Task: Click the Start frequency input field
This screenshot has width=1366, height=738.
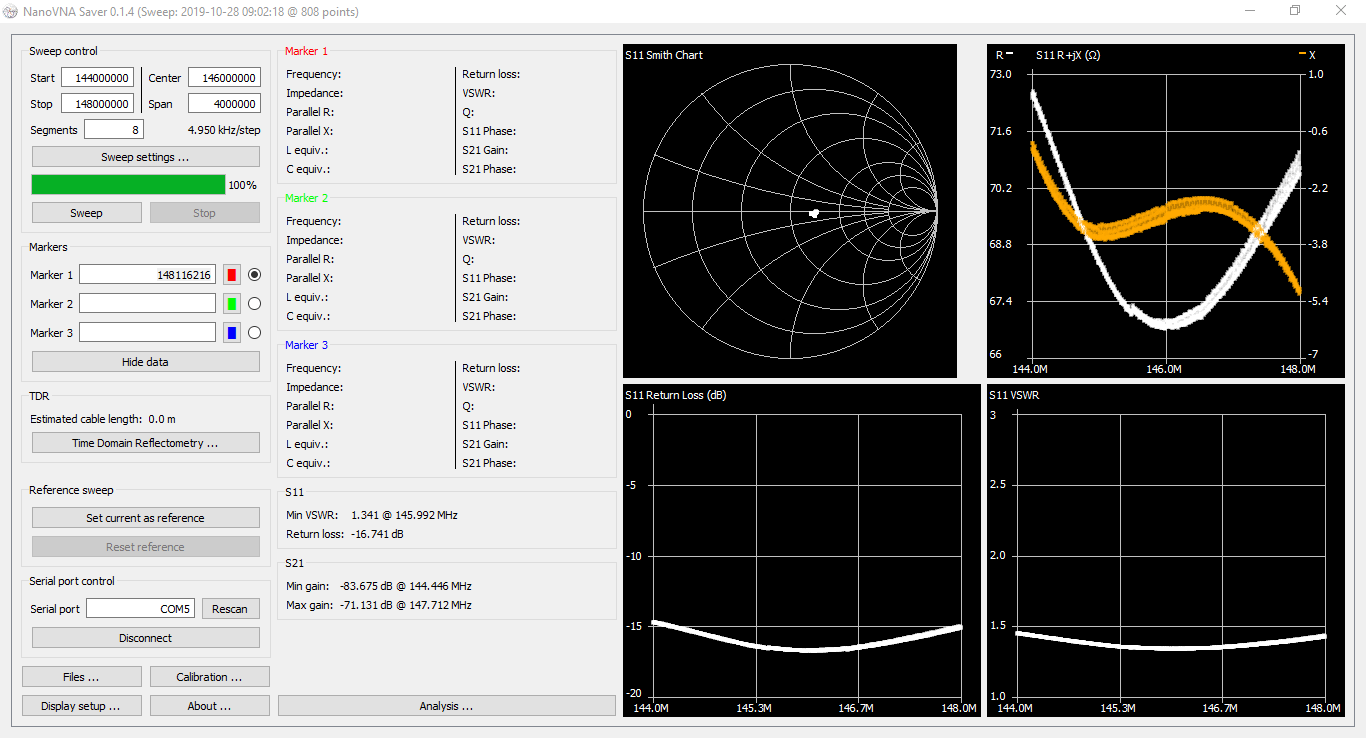Action: 97,77
